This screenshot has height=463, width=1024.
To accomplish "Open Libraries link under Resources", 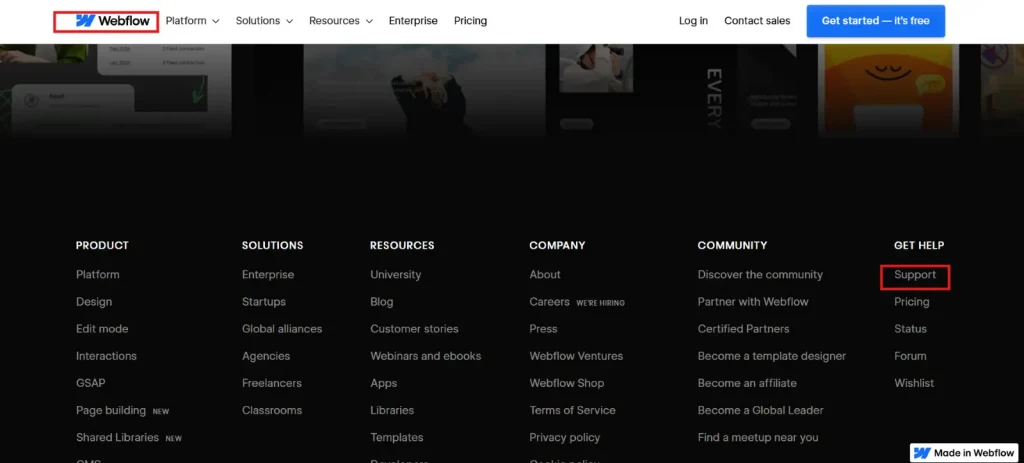I will coord(392,410).
